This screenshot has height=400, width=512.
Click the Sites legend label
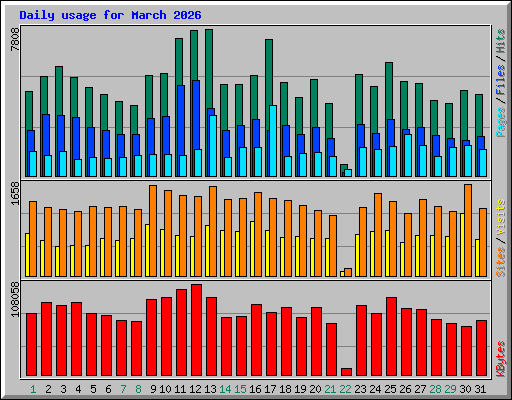500,262
